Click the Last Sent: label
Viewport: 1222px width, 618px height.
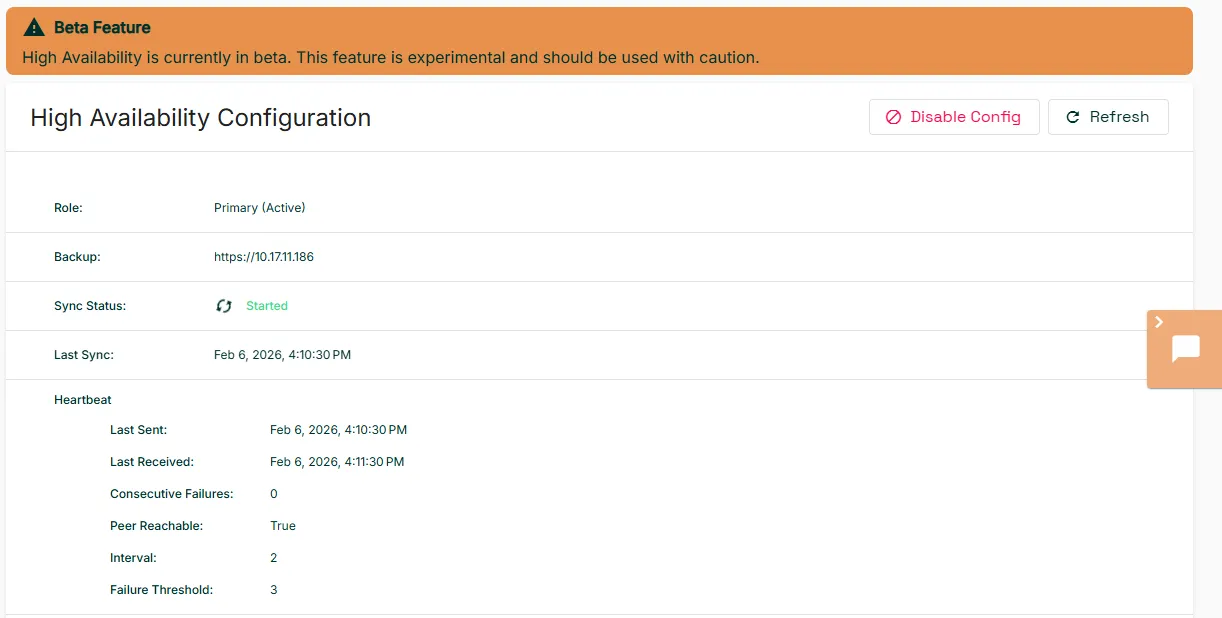pos(138,430)
